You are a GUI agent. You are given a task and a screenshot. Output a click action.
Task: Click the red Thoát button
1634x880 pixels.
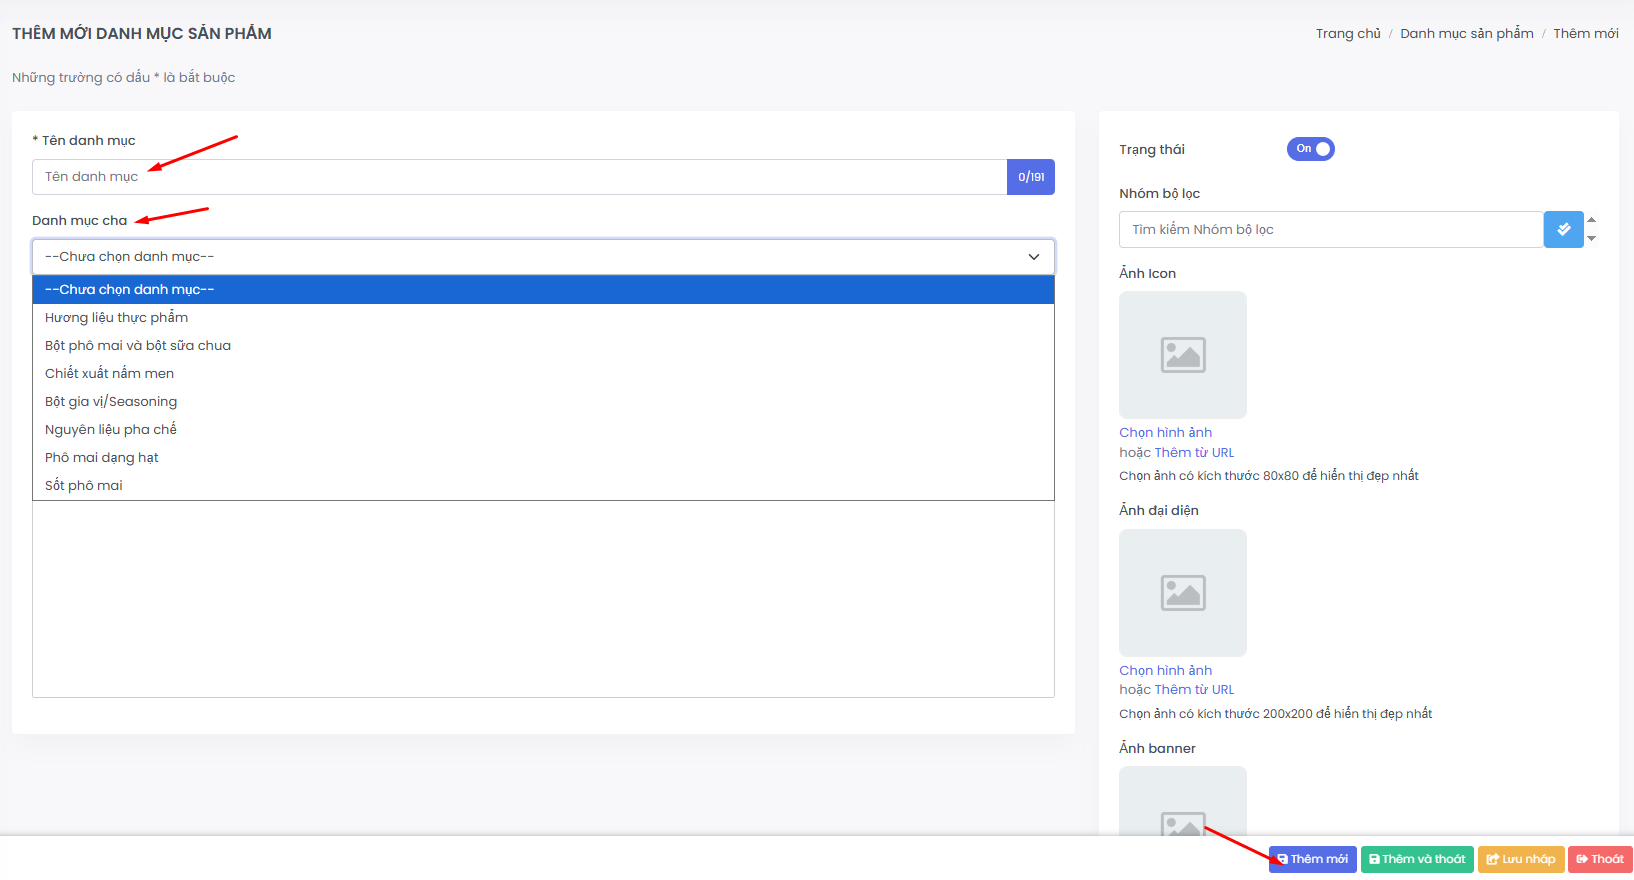pos(1599,859)
